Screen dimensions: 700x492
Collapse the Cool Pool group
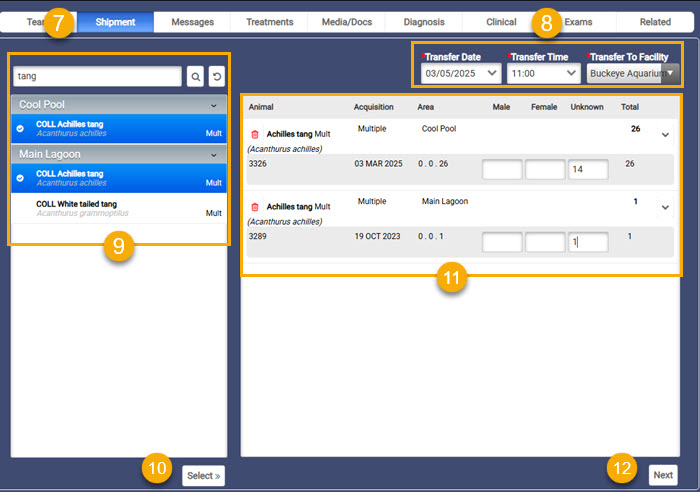click(x=214, y=105)
